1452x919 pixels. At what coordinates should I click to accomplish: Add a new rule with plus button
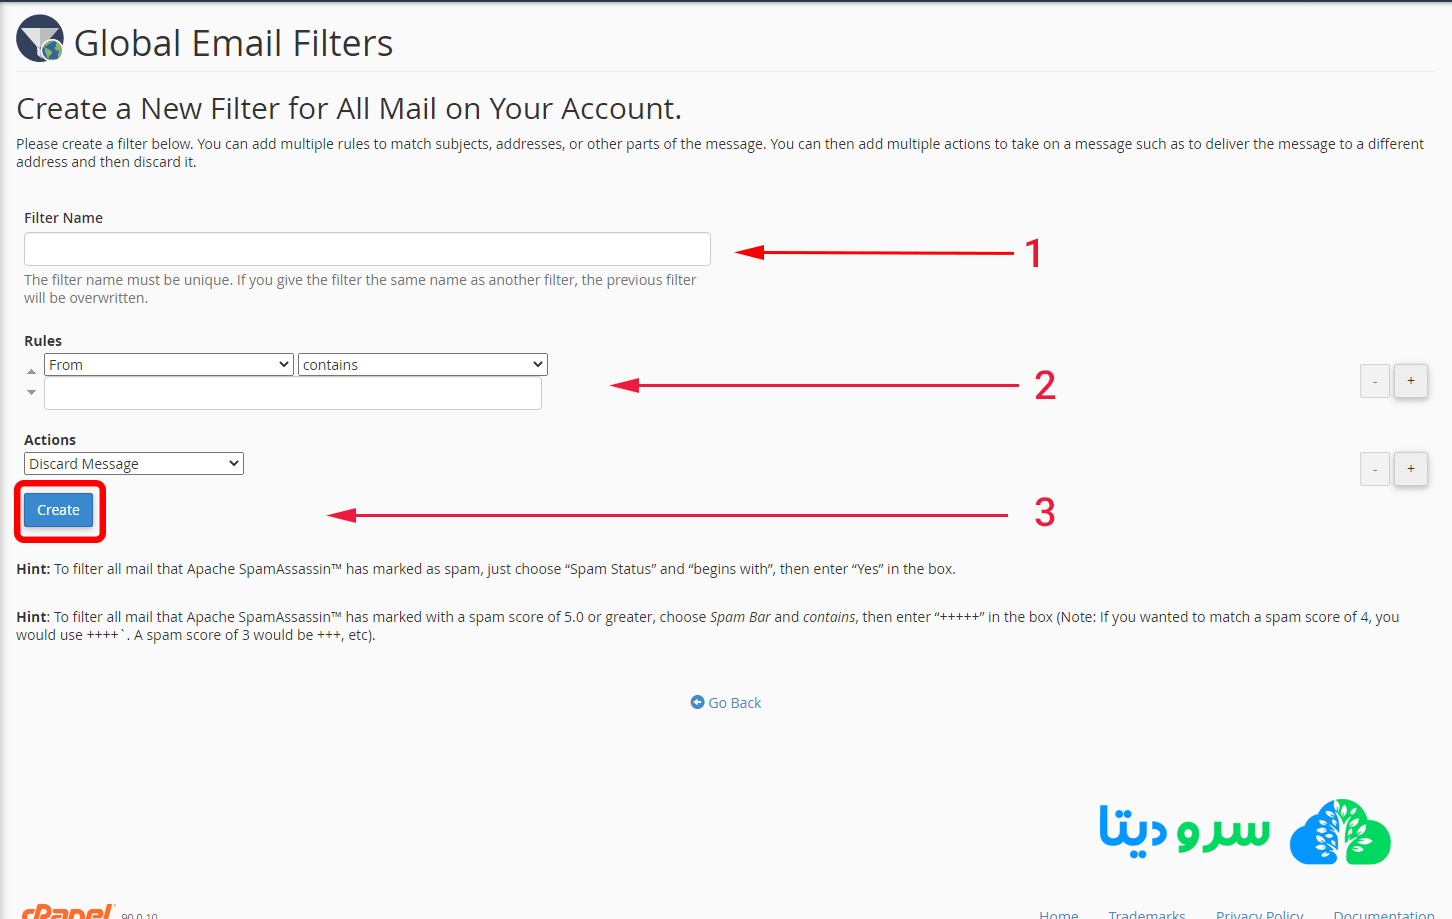click(1410, 381)
